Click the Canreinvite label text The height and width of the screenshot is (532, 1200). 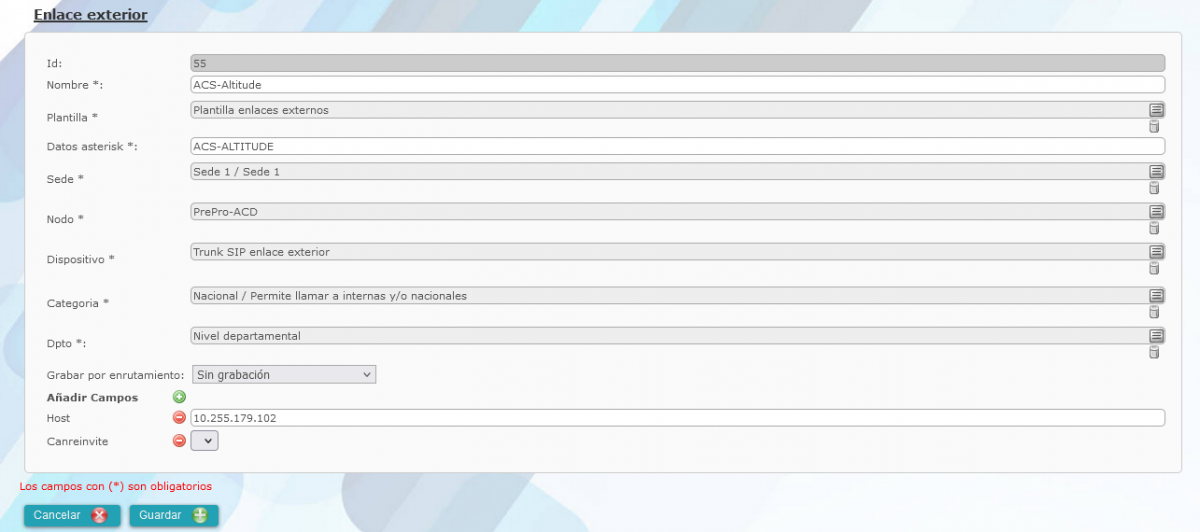click(77, 441)
